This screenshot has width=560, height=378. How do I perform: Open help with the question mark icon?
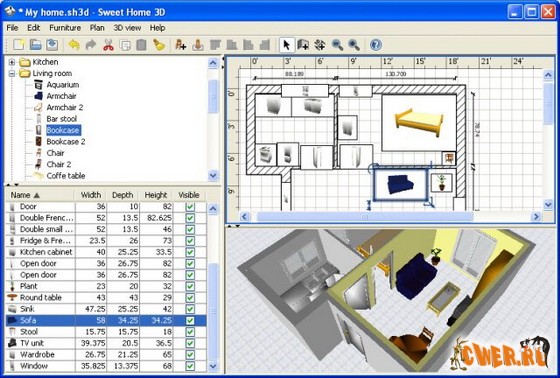[x=376, y=45]
